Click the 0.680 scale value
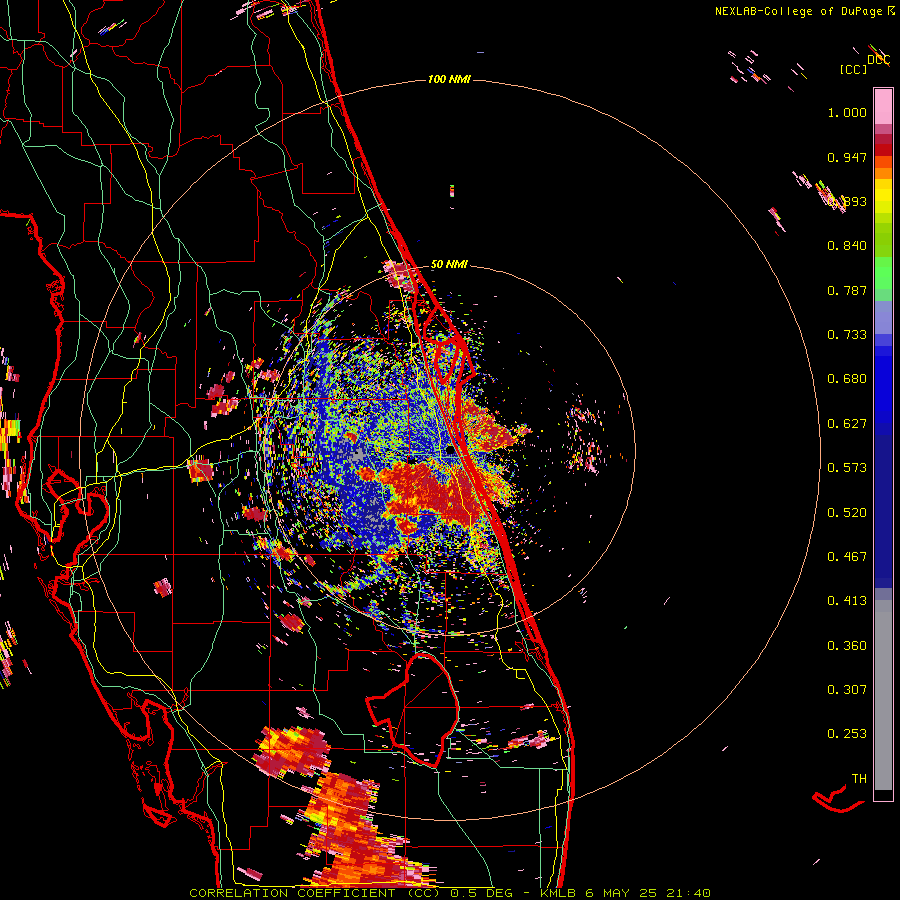This screenshot has height=900, width=900. (x=847, y=379)
